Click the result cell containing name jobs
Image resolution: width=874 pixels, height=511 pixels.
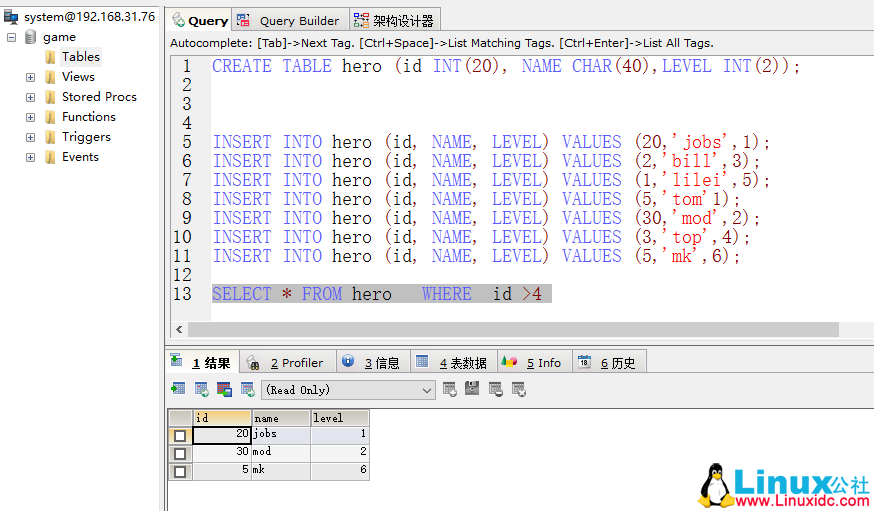point(280,434)
